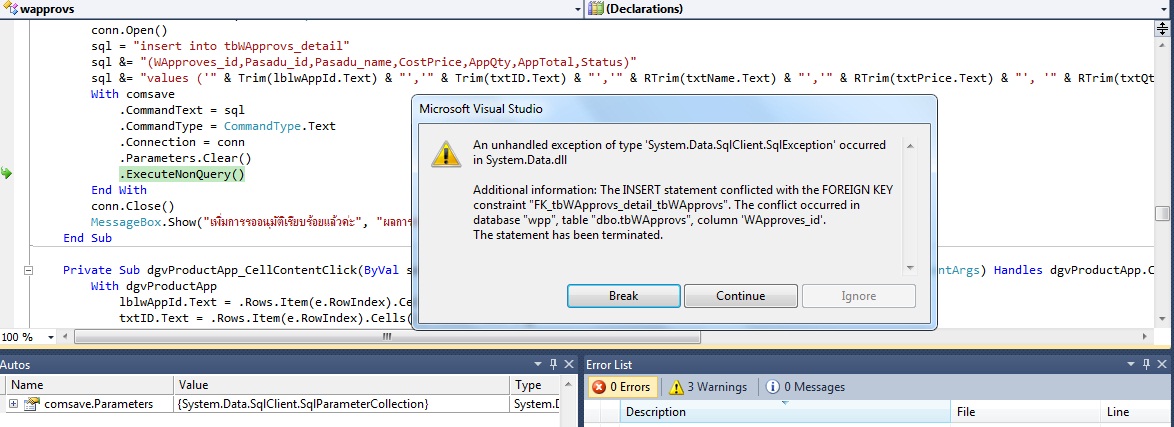Click the Type column header in Autos
This screenshot has width=1174, height=427.
(535, 385)
